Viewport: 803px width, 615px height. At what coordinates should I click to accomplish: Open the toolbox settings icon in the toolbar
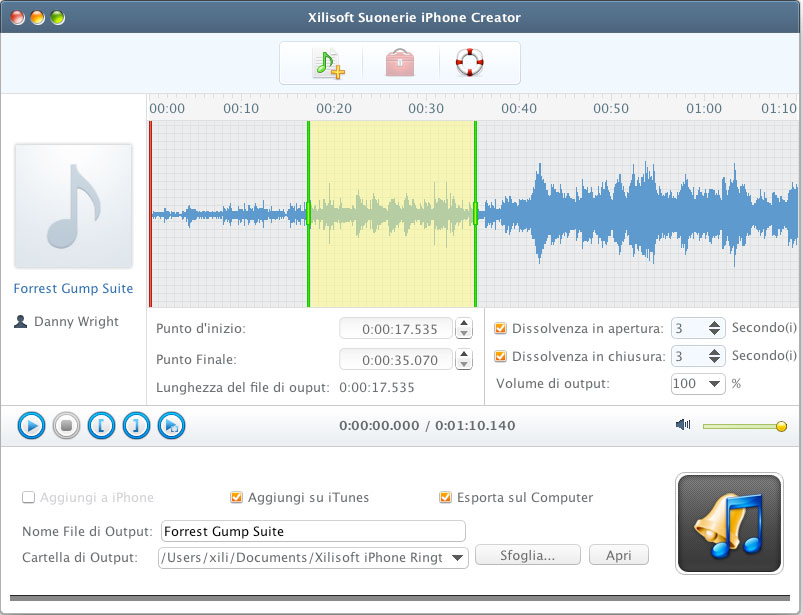coord(398,62)
